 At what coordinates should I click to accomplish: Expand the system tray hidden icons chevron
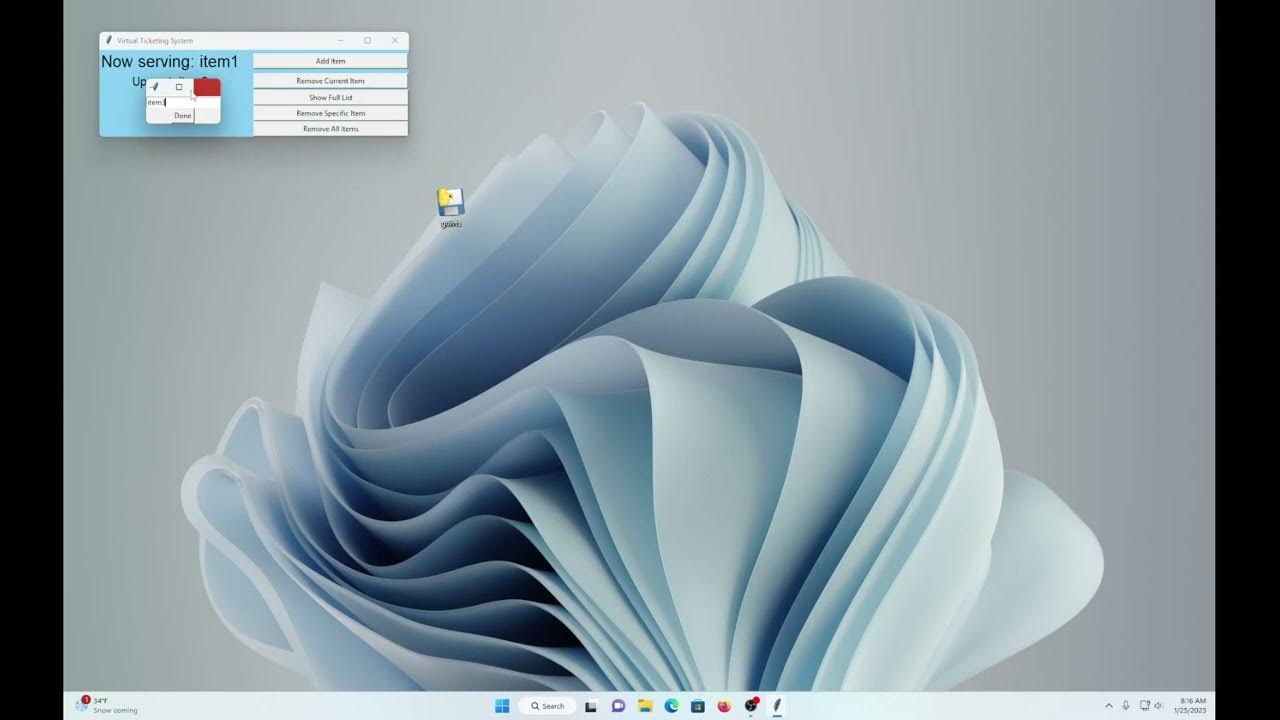1108,706
